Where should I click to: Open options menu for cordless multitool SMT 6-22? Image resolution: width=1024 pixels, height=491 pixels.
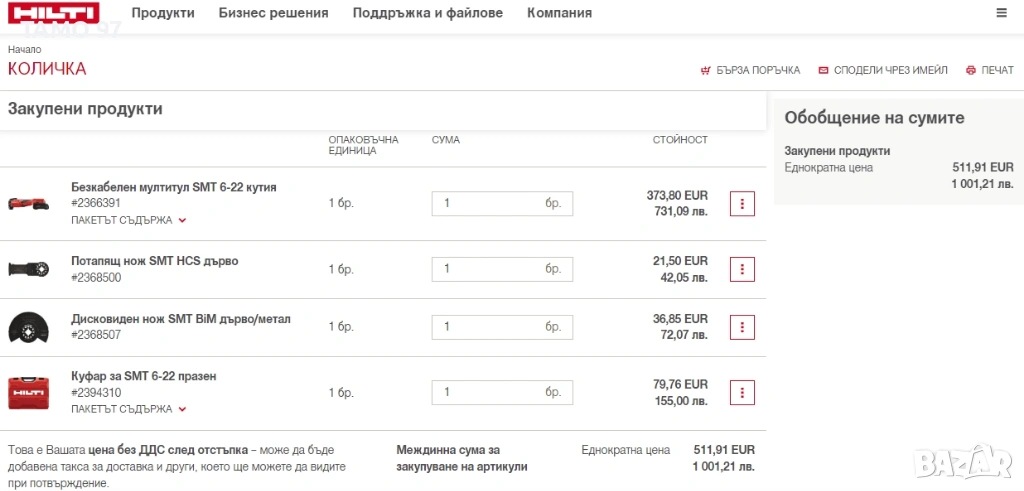coord(742,203)
